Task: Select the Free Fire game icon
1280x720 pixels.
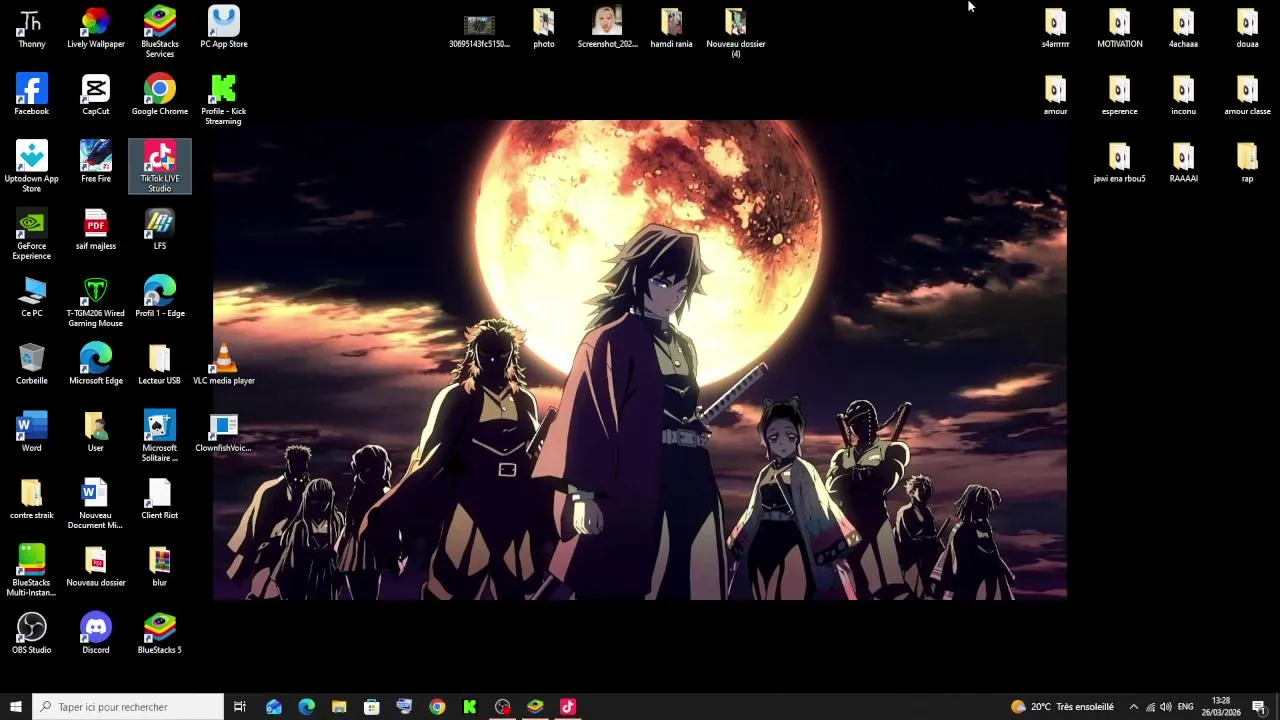Action: 96,162
